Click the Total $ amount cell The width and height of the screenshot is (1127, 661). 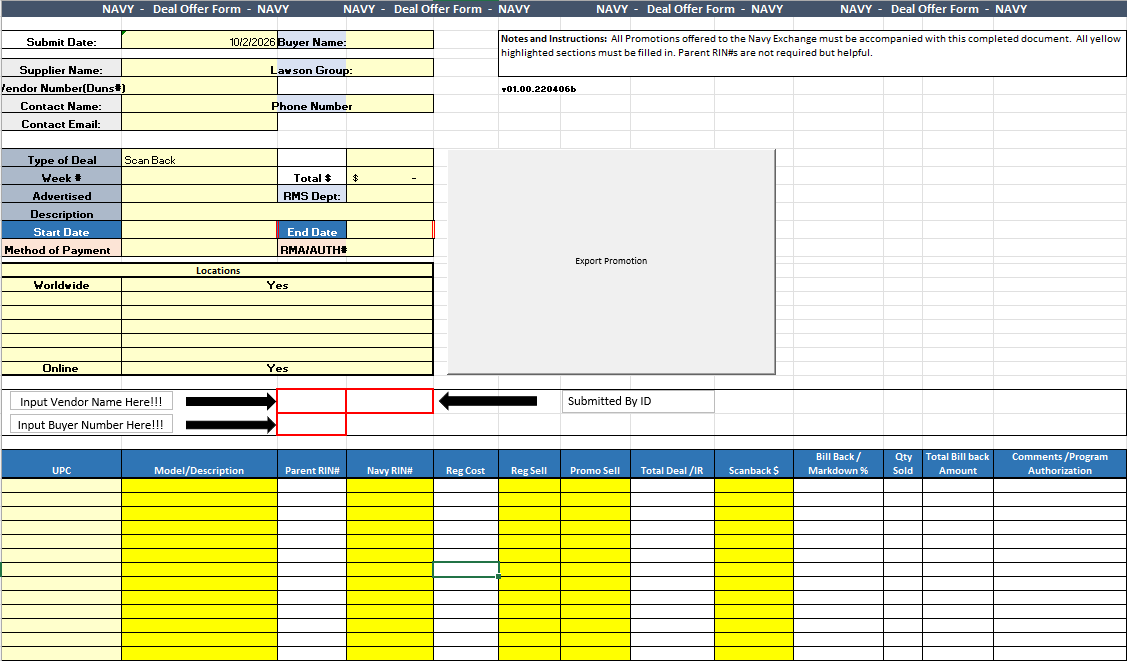pos(390,176)
